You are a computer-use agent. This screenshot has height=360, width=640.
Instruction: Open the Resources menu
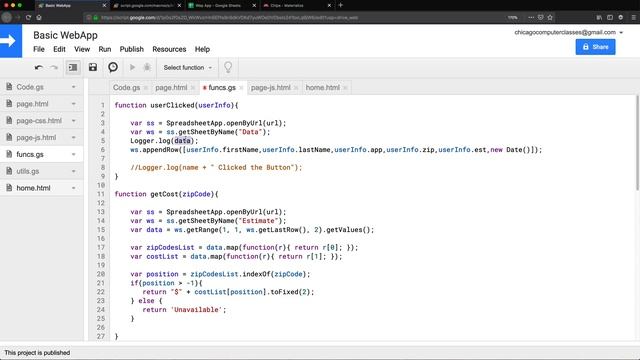pos(169,49)
